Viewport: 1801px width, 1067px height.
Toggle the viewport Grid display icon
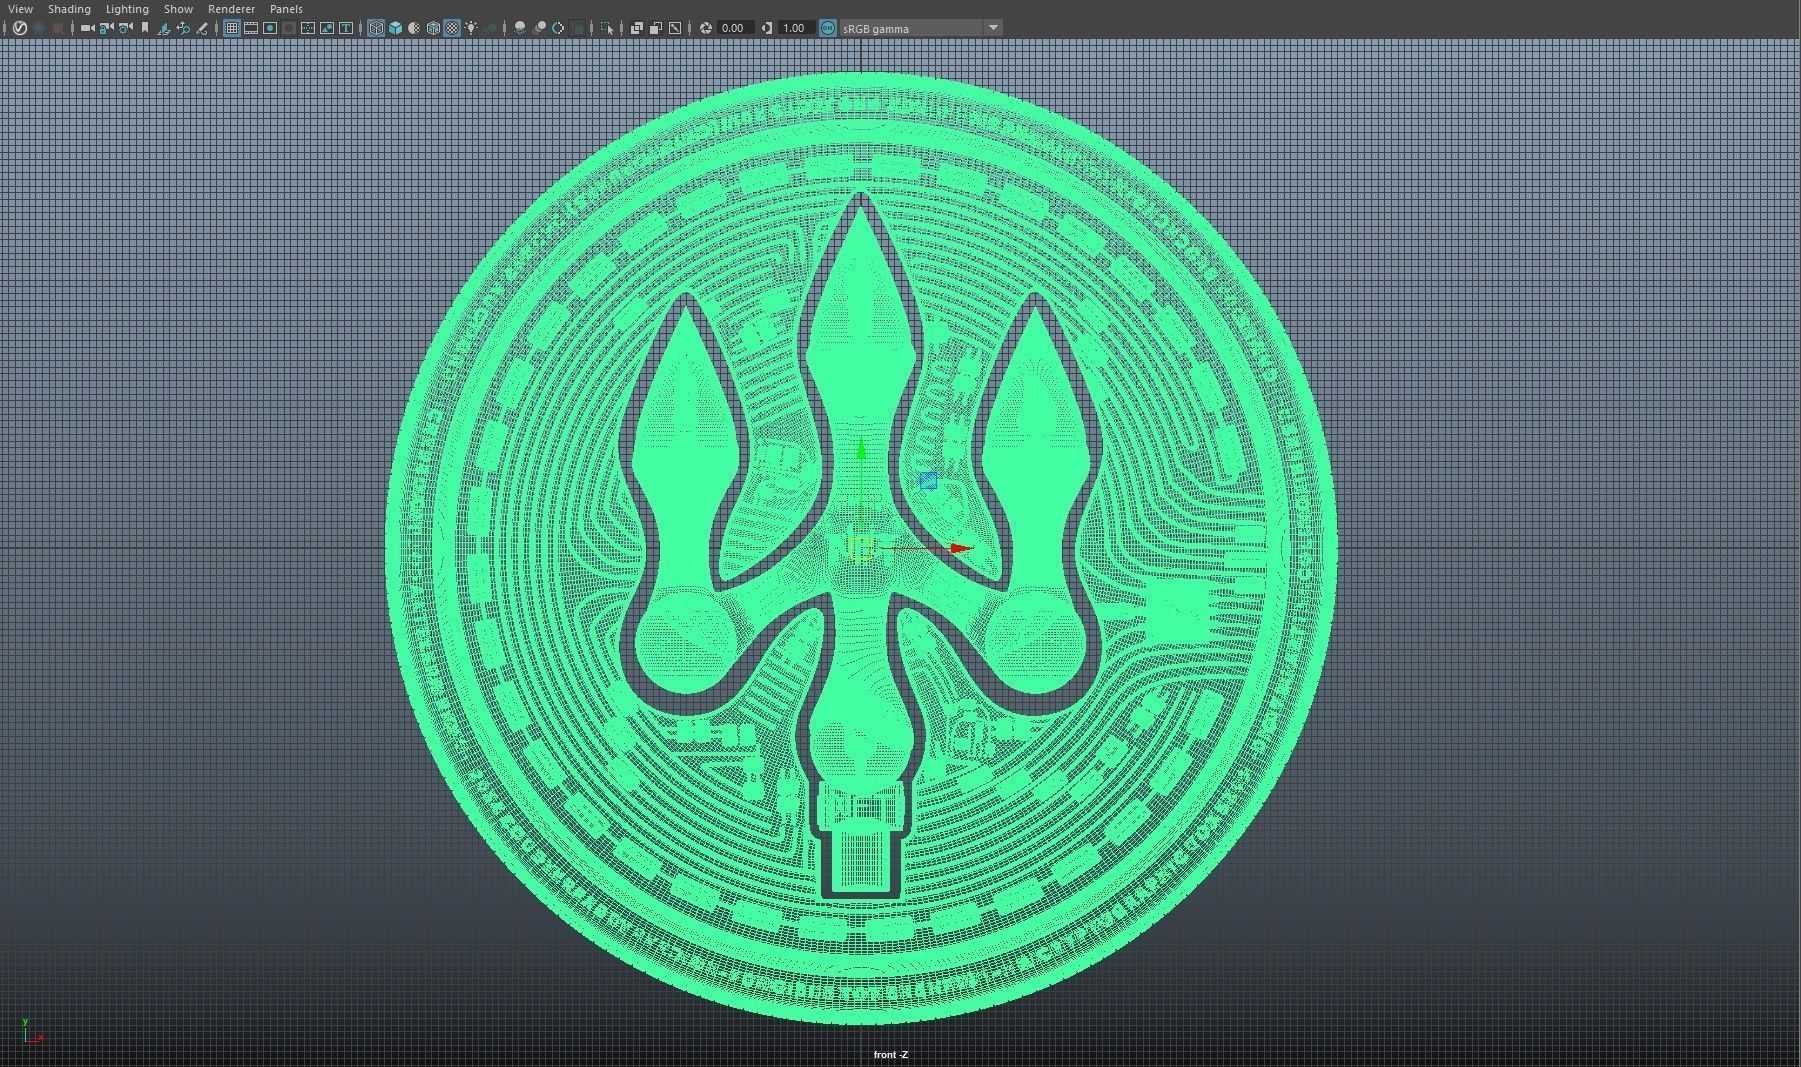pos(232,28)
